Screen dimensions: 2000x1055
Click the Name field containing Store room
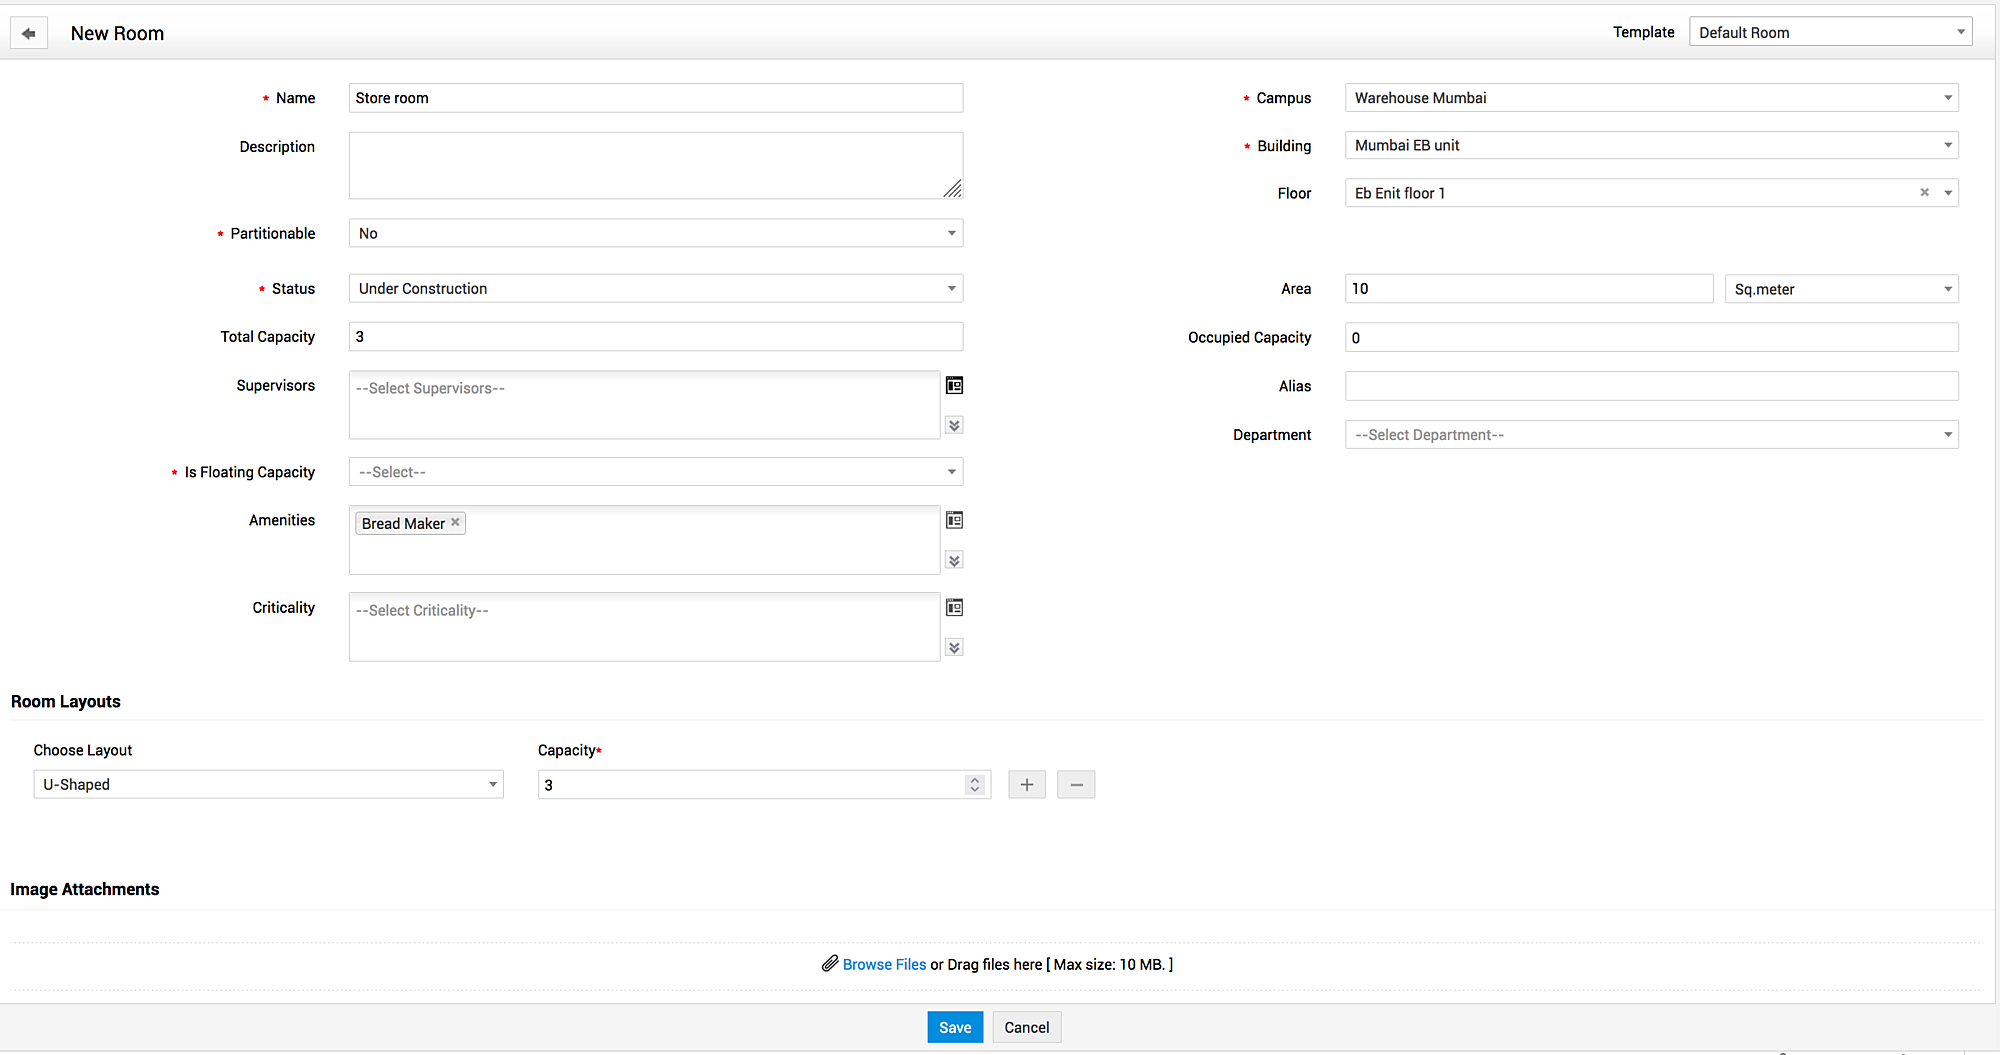pos(656,98)
